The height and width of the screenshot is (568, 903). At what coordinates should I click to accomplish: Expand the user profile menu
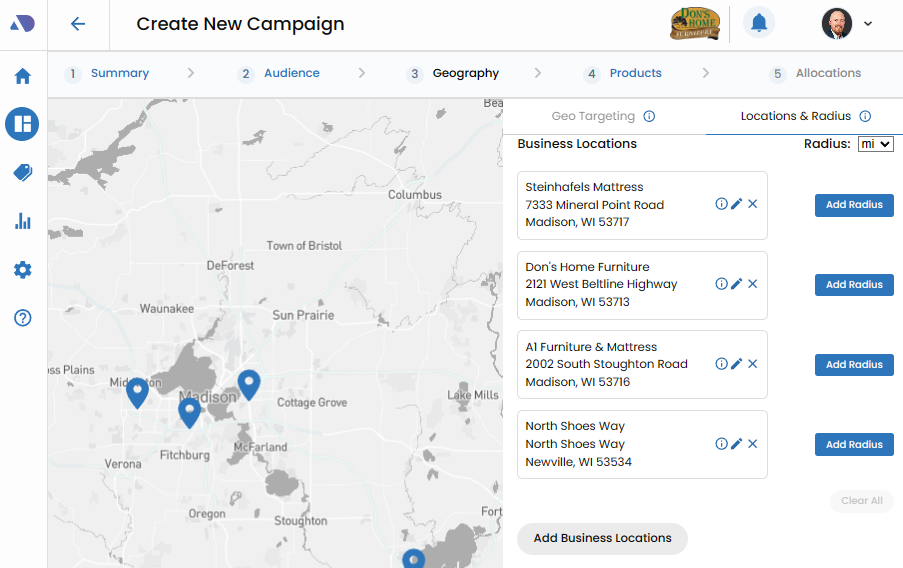867,24
